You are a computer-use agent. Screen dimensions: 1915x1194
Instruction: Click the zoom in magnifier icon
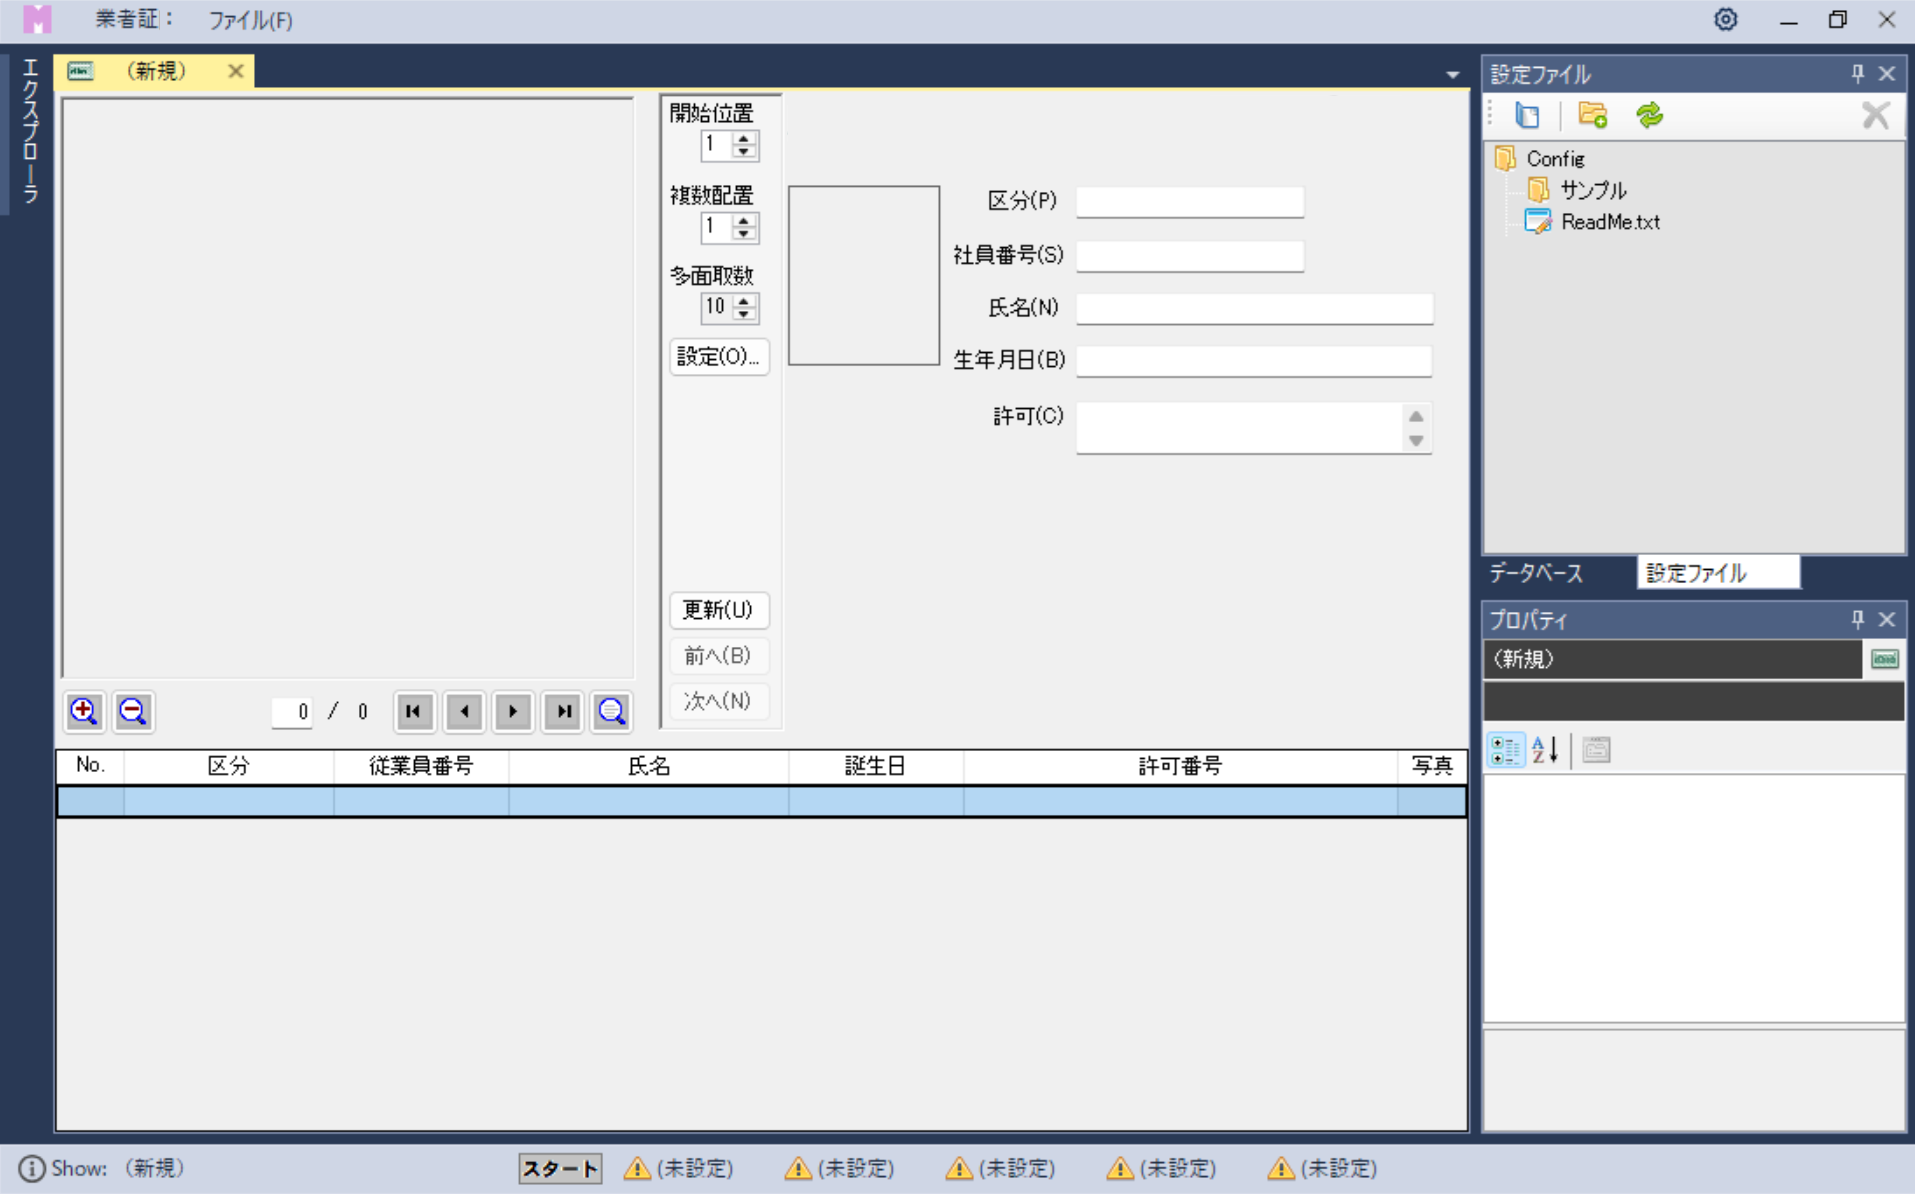tap(84, 711)
